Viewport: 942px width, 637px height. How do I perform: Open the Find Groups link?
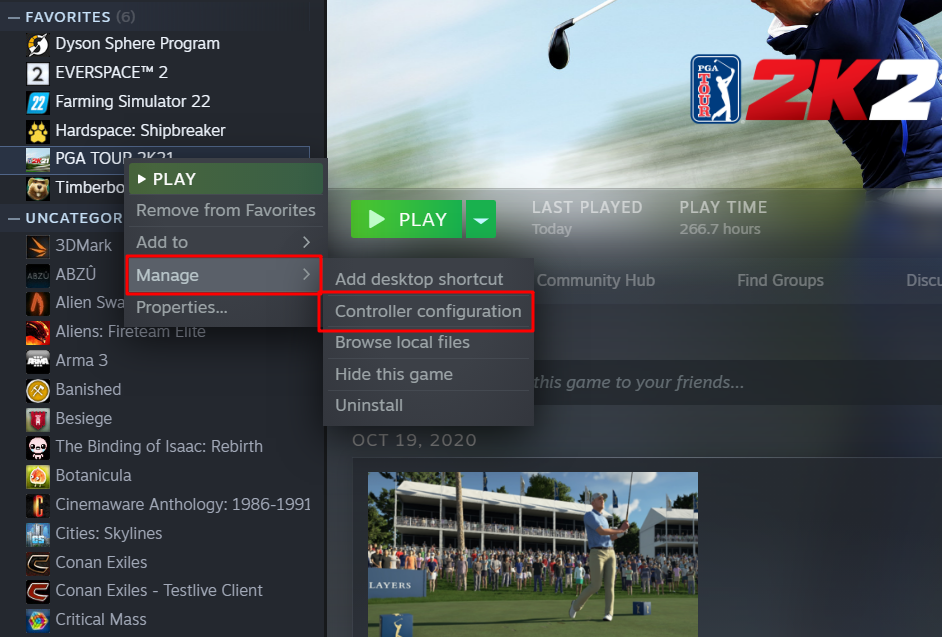[x=780, y=281]
